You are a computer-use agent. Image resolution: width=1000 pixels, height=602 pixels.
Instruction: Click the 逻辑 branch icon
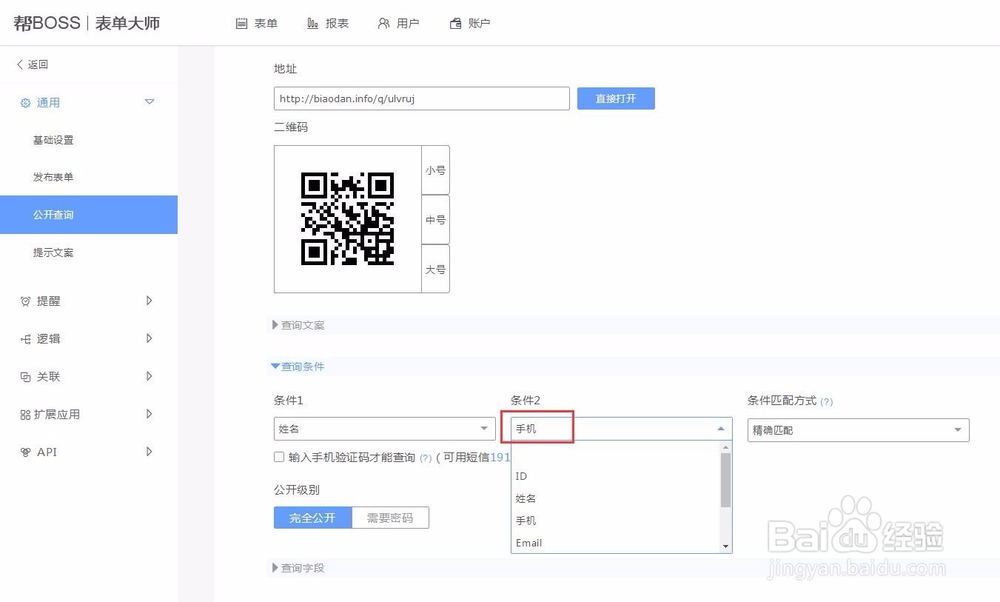(26, 339)
